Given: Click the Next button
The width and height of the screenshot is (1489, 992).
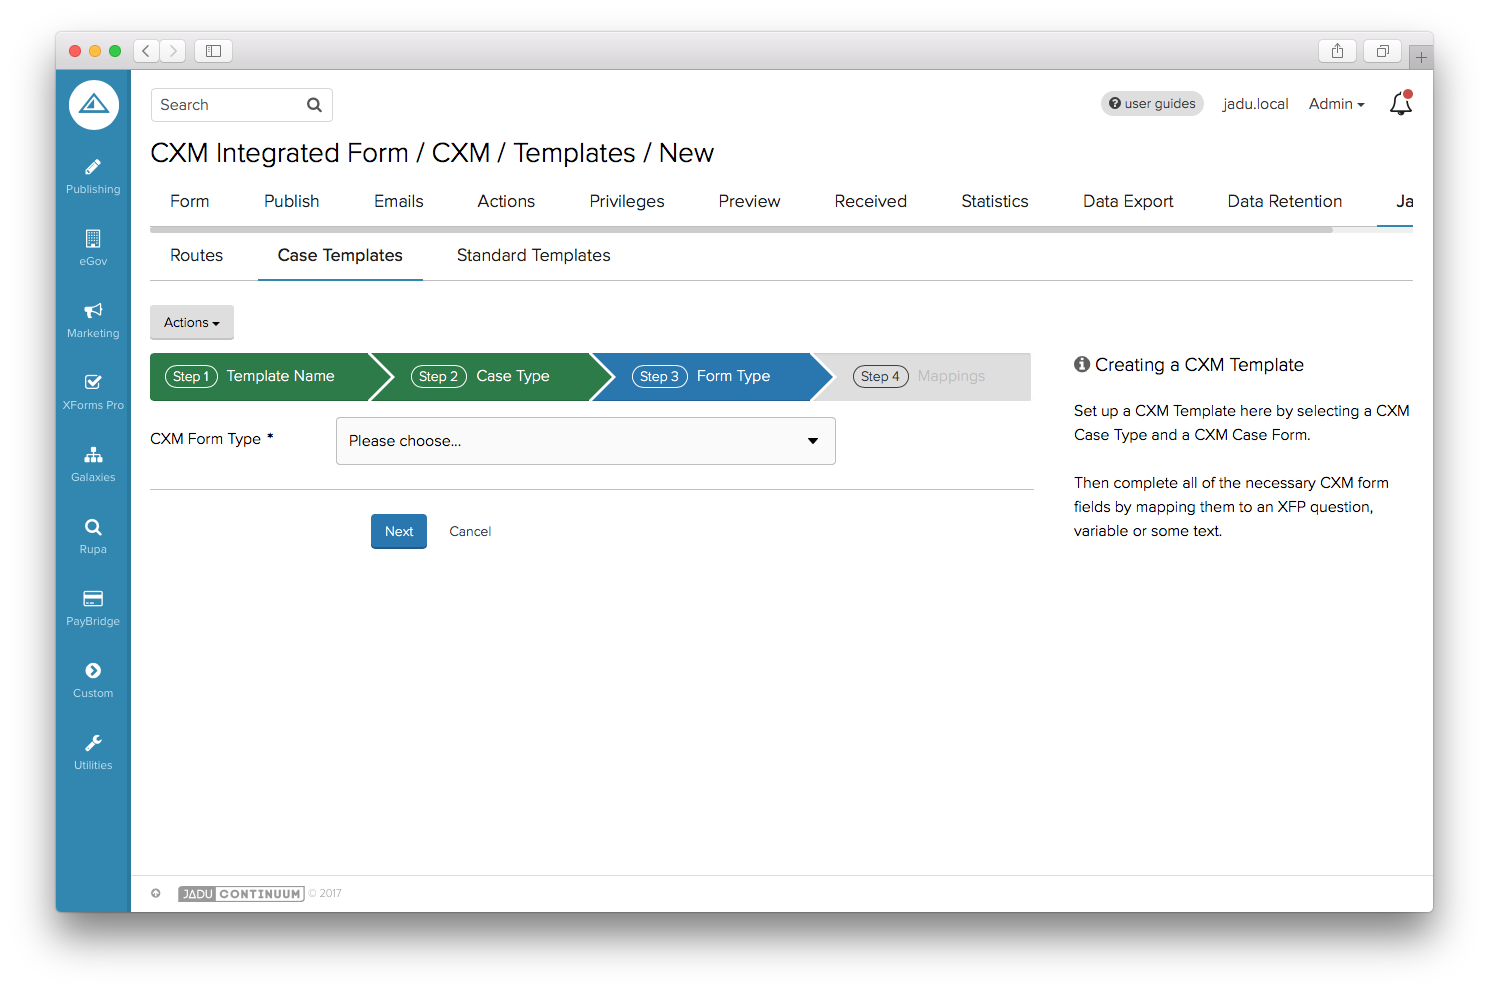Looking at the screenshot, I should (x=398, y=532).
